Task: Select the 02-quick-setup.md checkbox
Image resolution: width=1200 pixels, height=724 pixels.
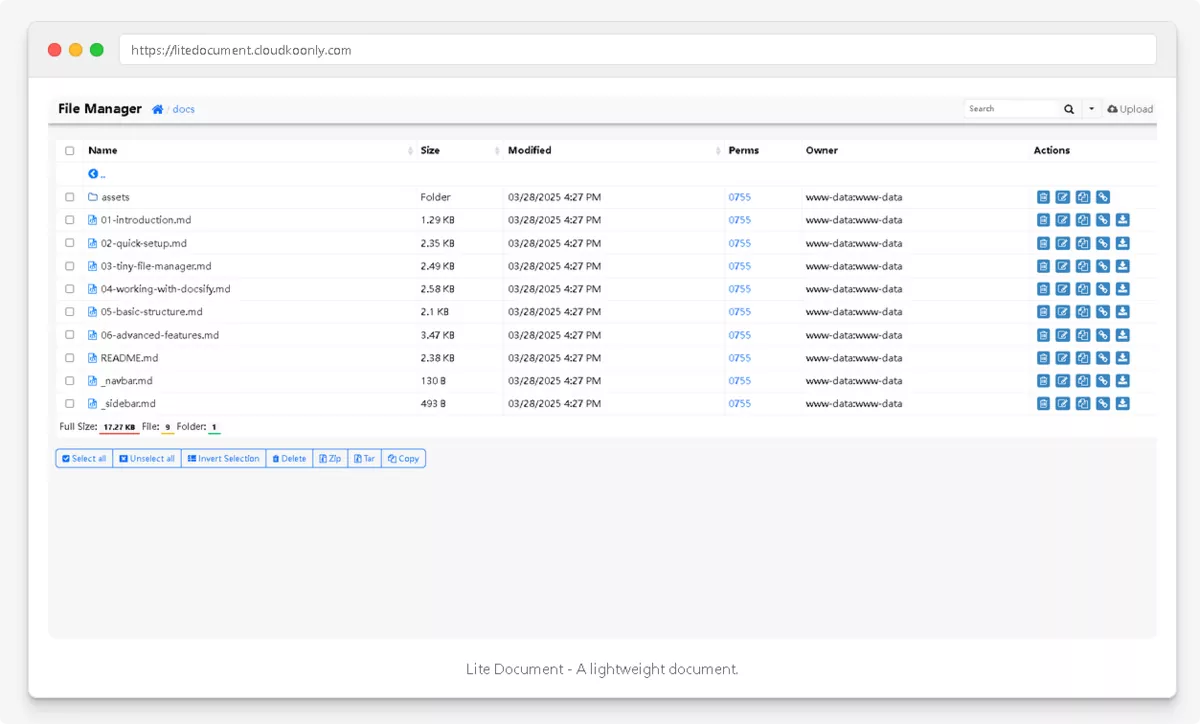Action: coord(70,243)
